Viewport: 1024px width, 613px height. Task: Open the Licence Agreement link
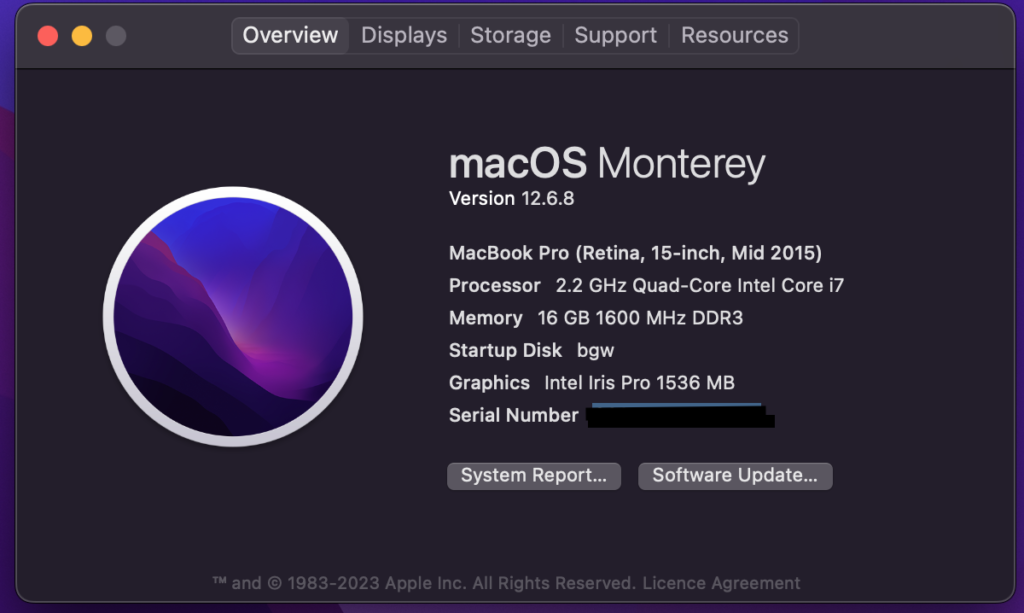721,583
